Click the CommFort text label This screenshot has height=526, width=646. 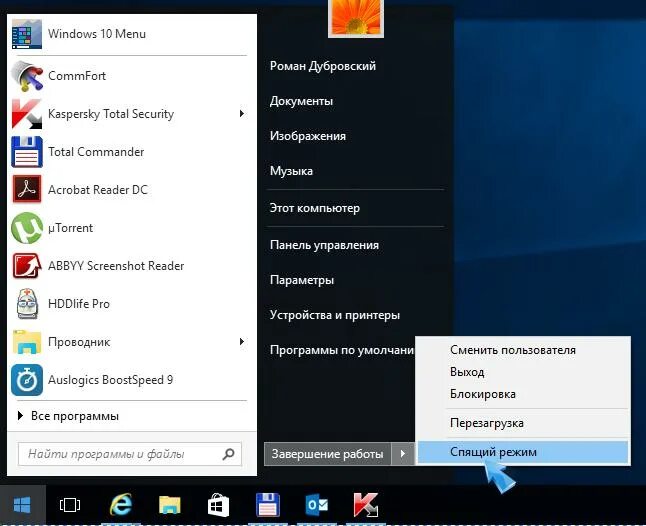coord(77,76)
